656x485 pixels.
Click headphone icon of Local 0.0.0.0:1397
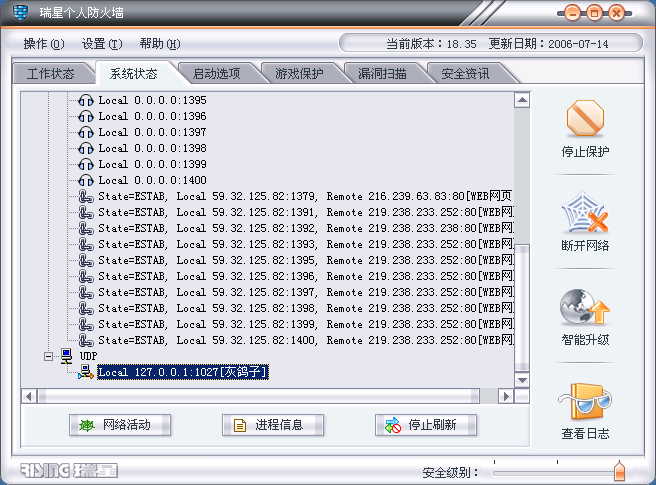point(86,132)
